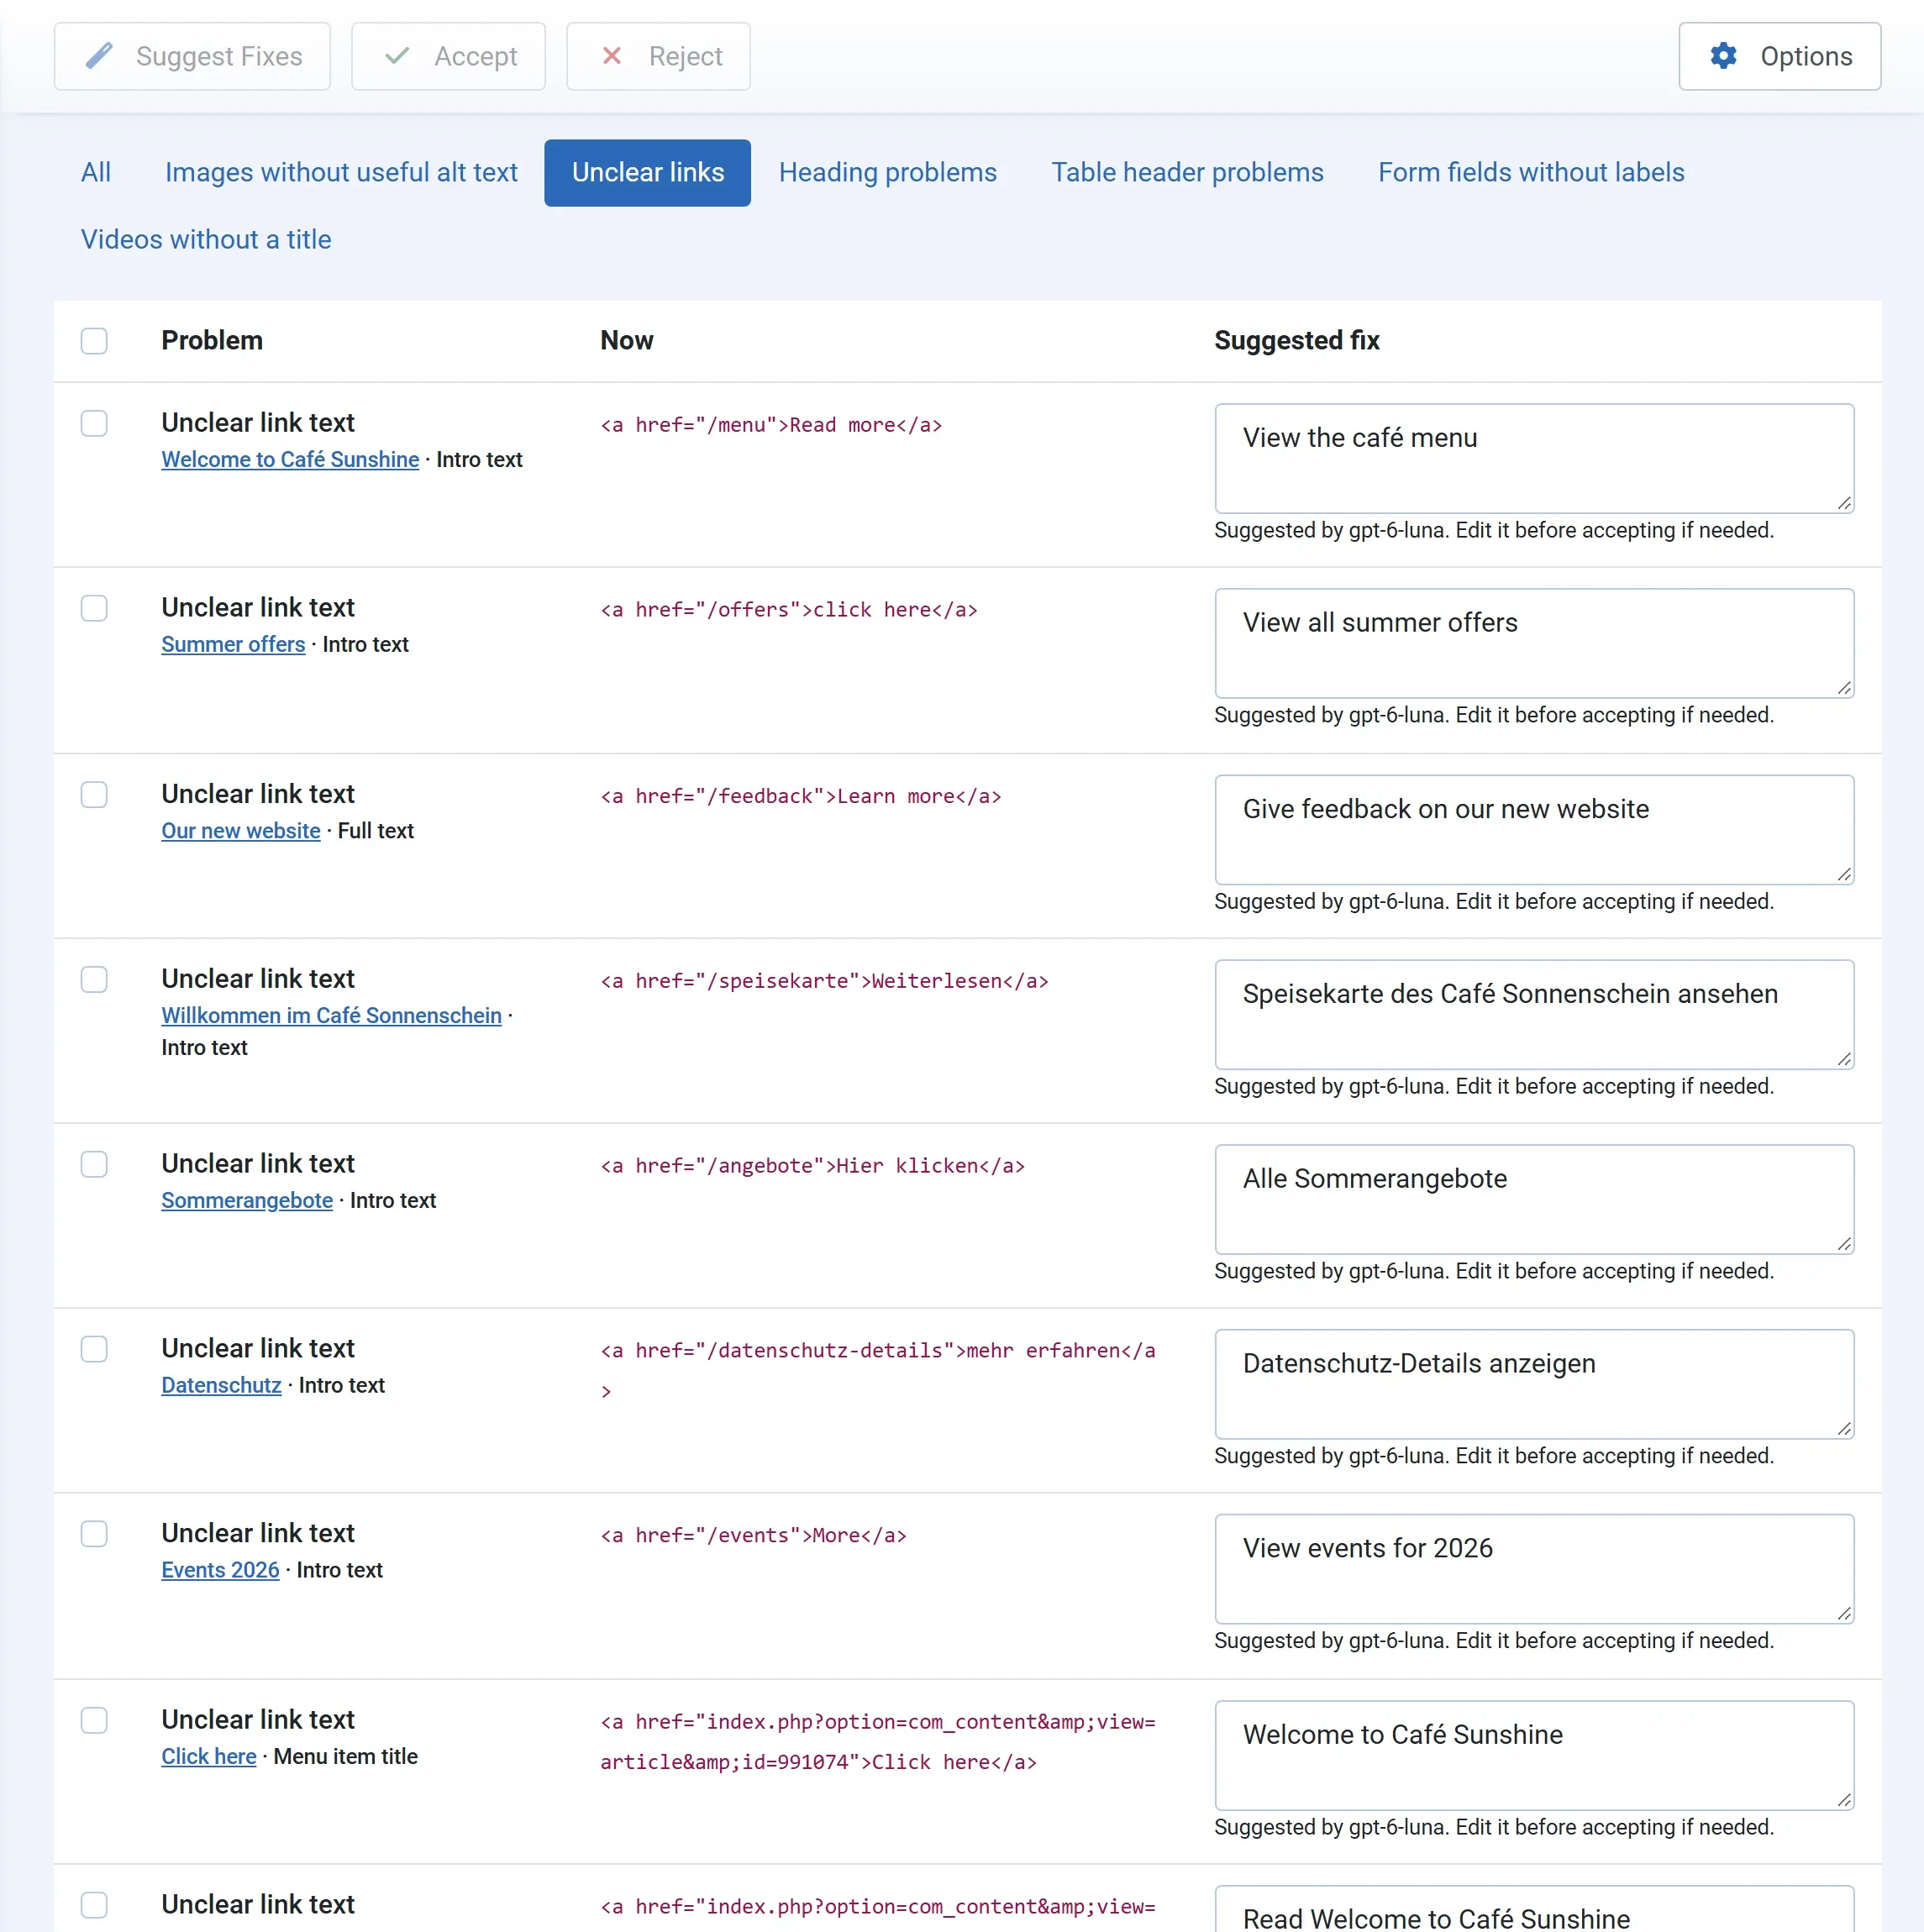
Task: Switch to the All filter tab
Action: point(96,173)
